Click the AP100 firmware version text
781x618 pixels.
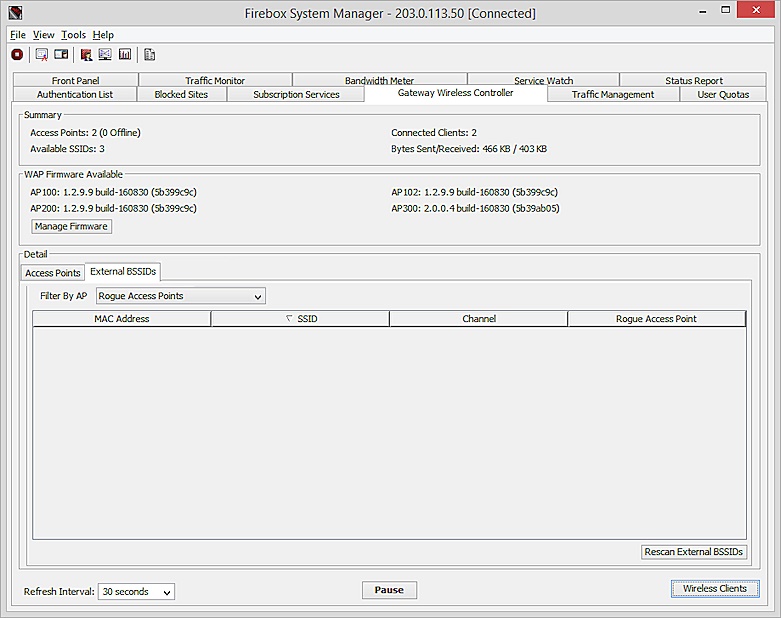pos(114,192)
